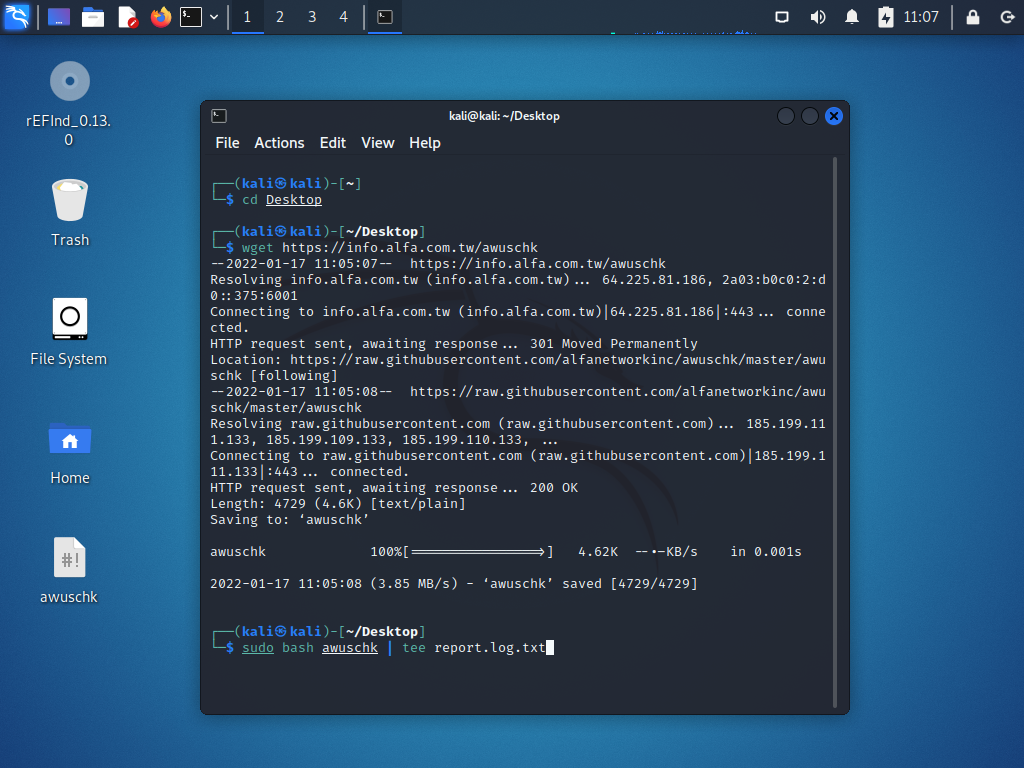Click the 'cd Desktop' command line

pyautogui.click(x=282, y=200)
